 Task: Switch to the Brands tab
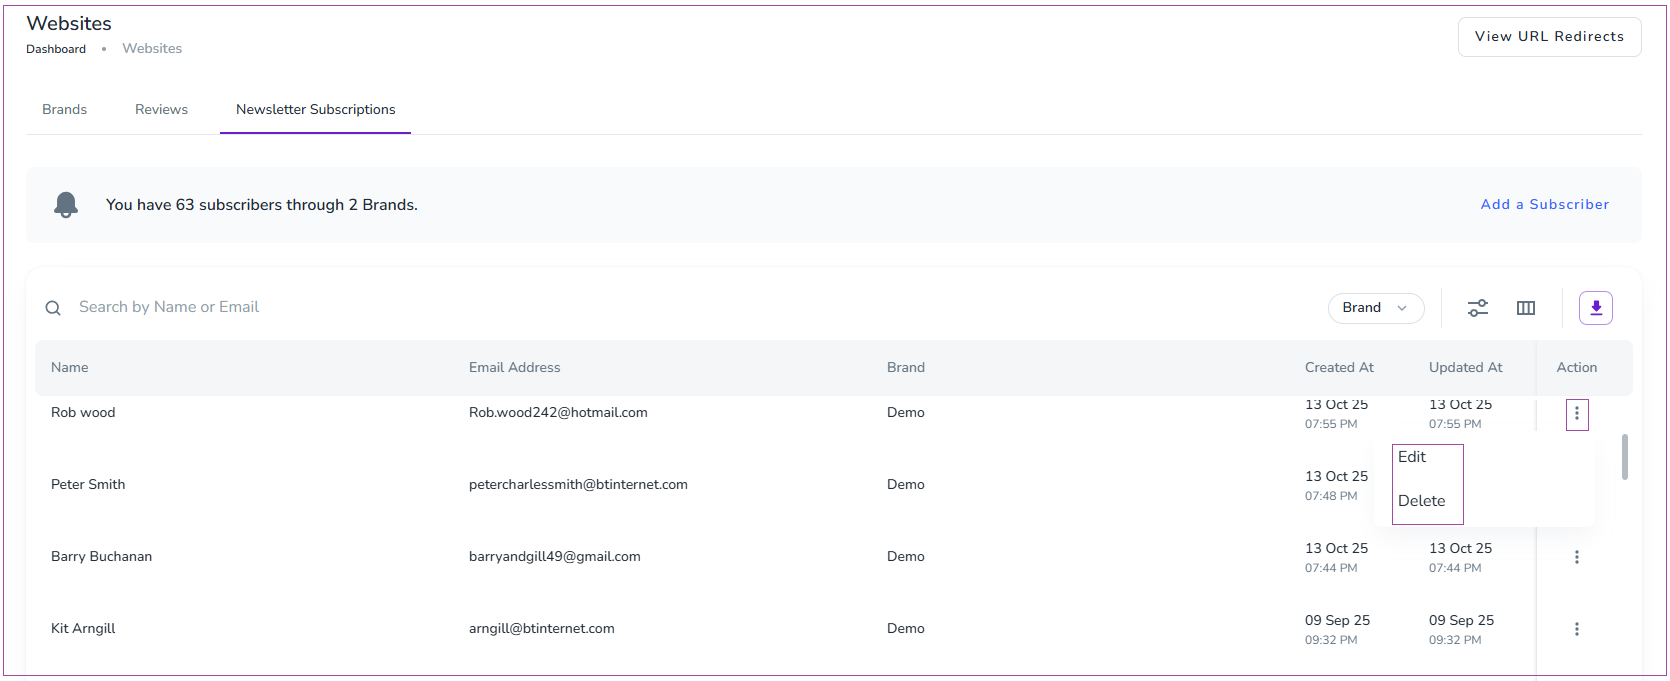tap(64, 110)
